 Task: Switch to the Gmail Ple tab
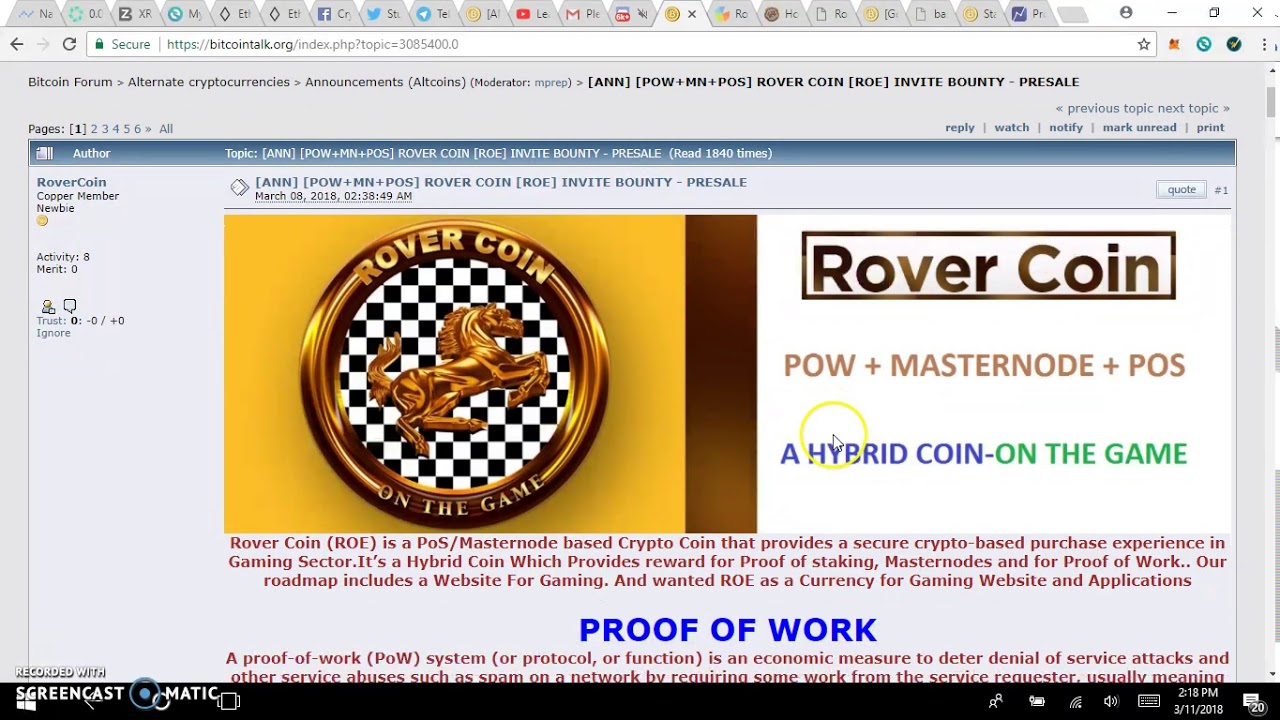click(x=584, y=14)
